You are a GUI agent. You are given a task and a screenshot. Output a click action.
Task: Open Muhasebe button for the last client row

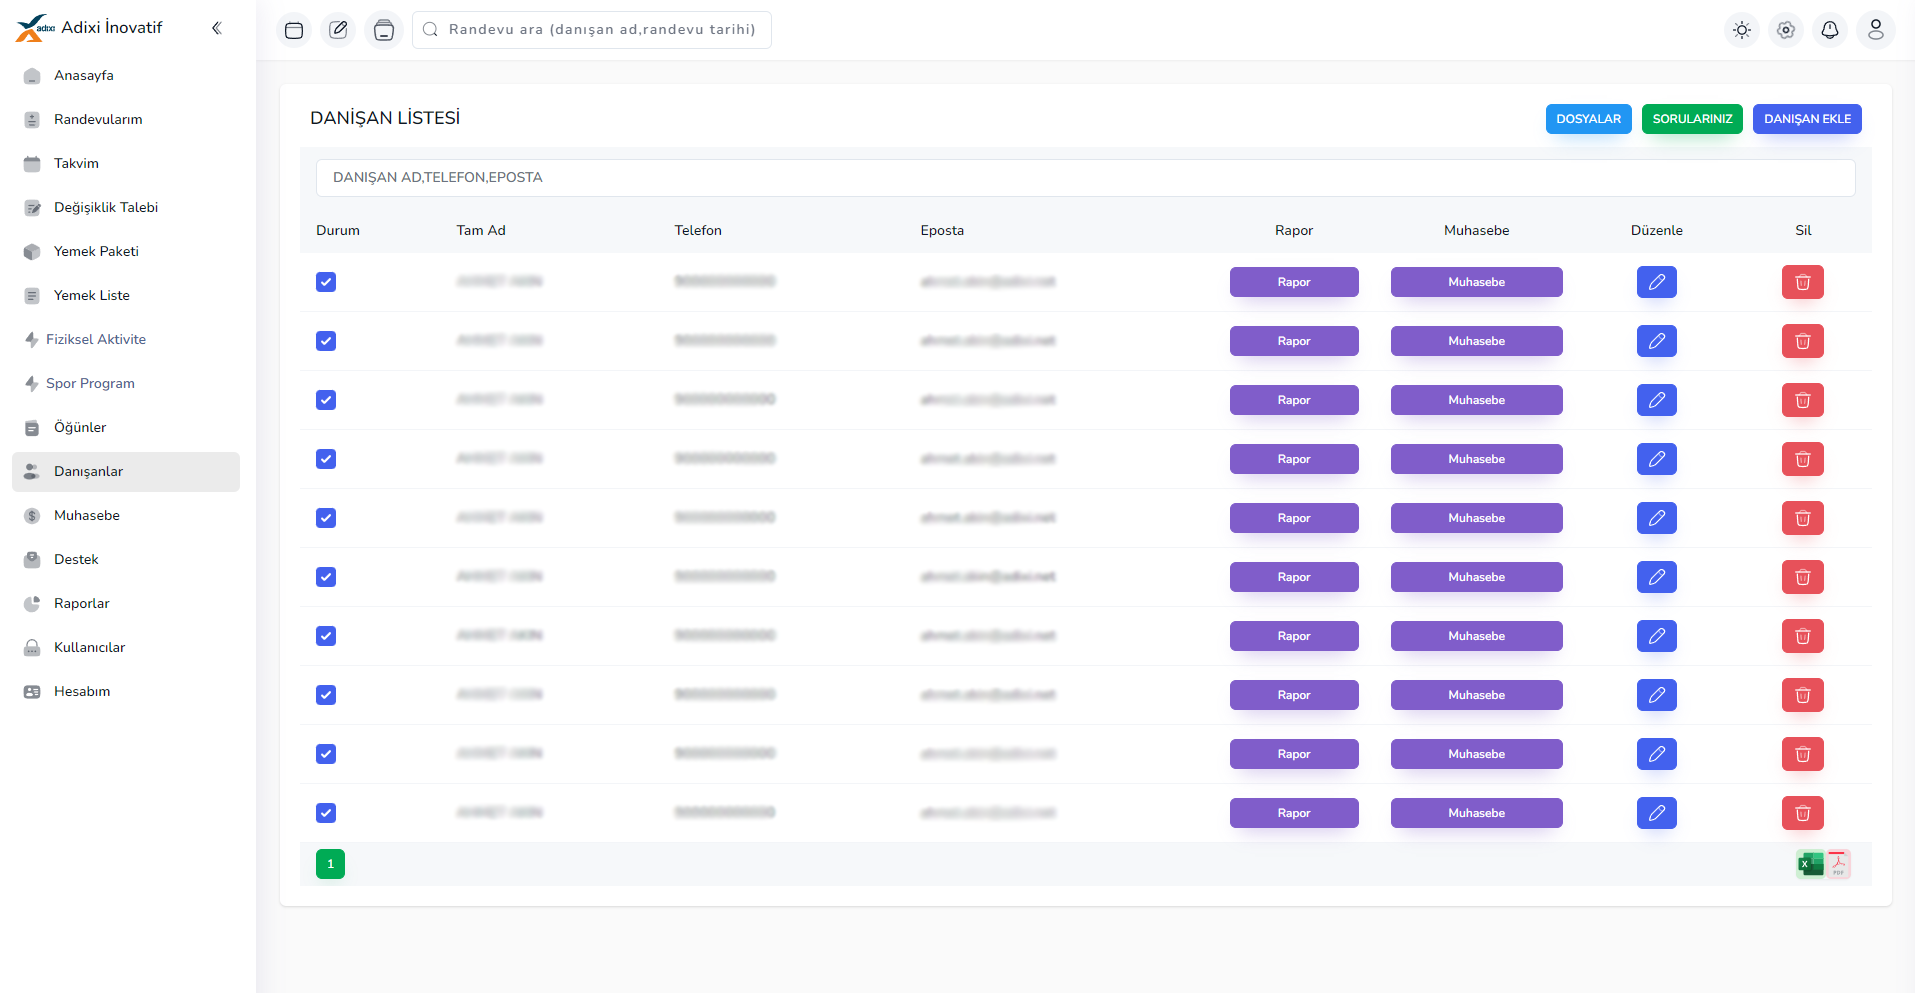coord(1476,813)
